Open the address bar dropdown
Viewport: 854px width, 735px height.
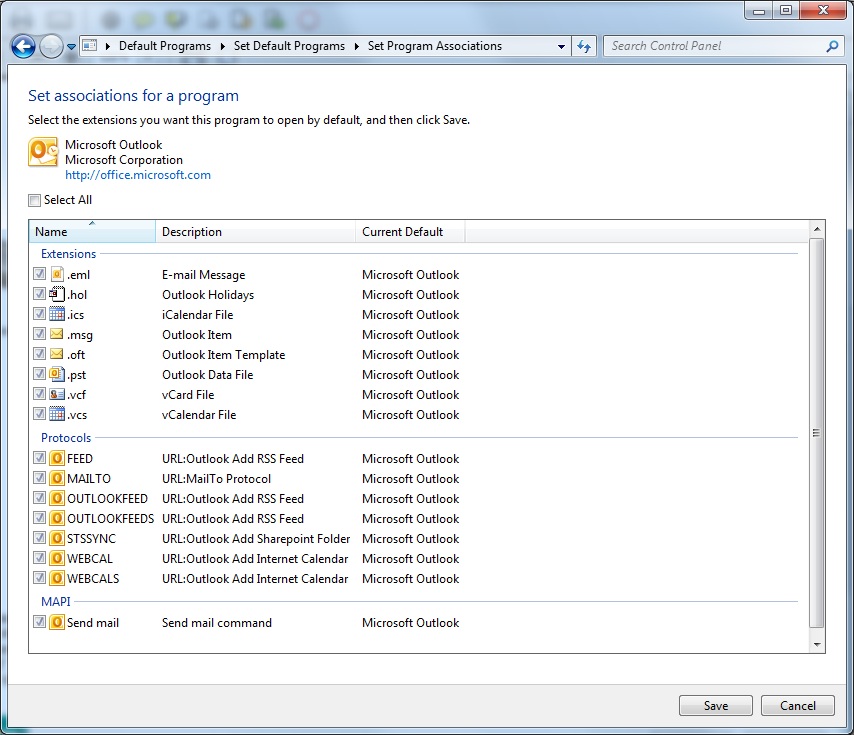(561, 46)
